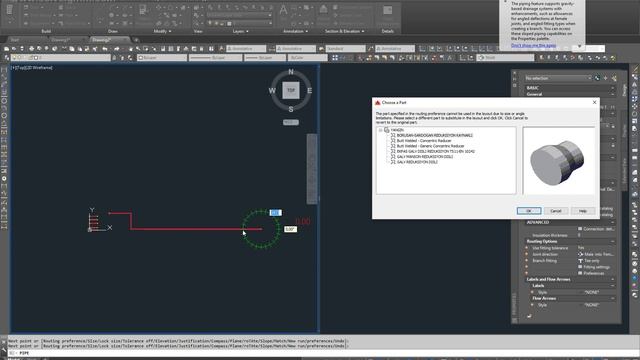Click the reducer part preview image
The height and width of the screenshot is (360, 640).
coord(558,161)
